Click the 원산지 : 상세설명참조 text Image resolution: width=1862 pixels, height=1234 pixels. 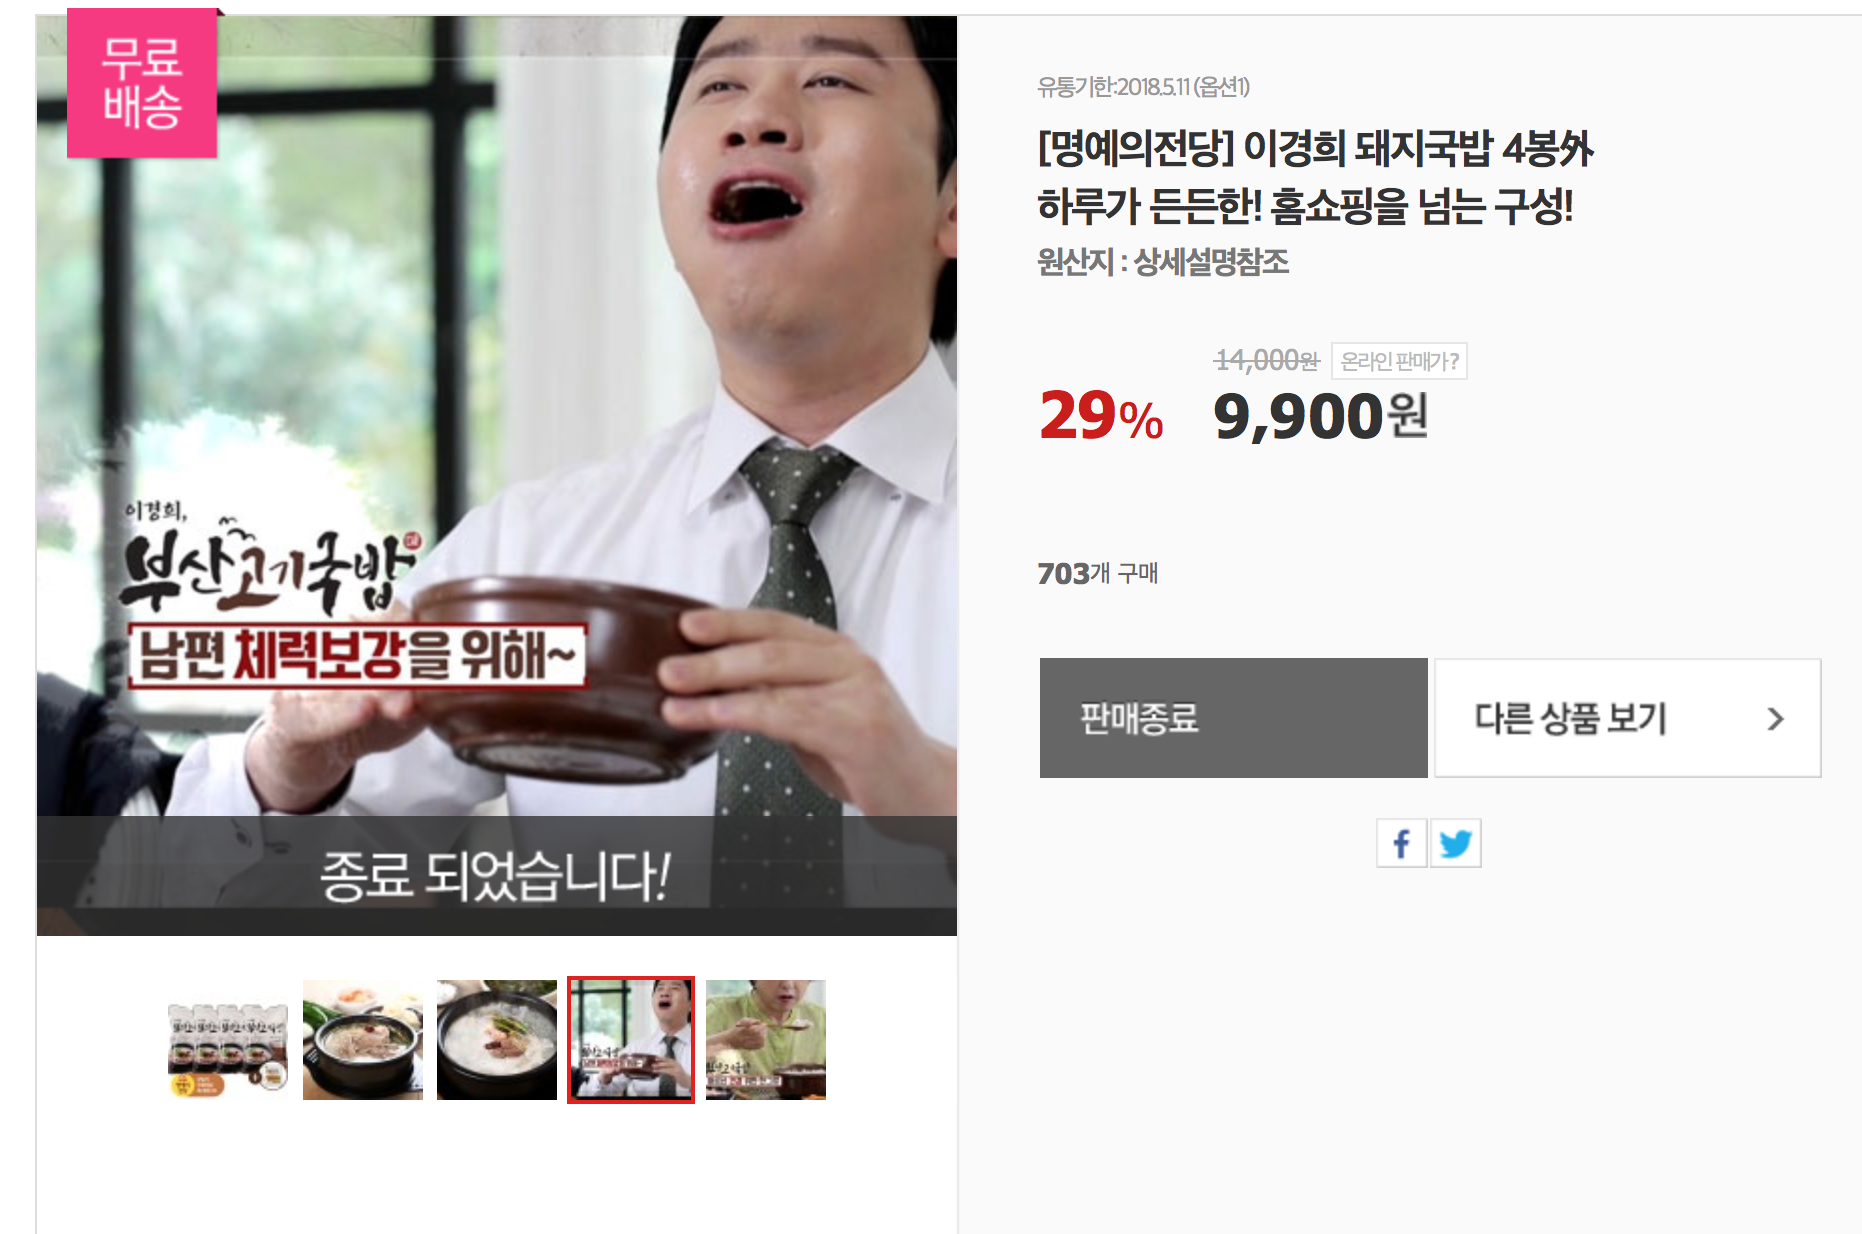[x=1163, y=262]
